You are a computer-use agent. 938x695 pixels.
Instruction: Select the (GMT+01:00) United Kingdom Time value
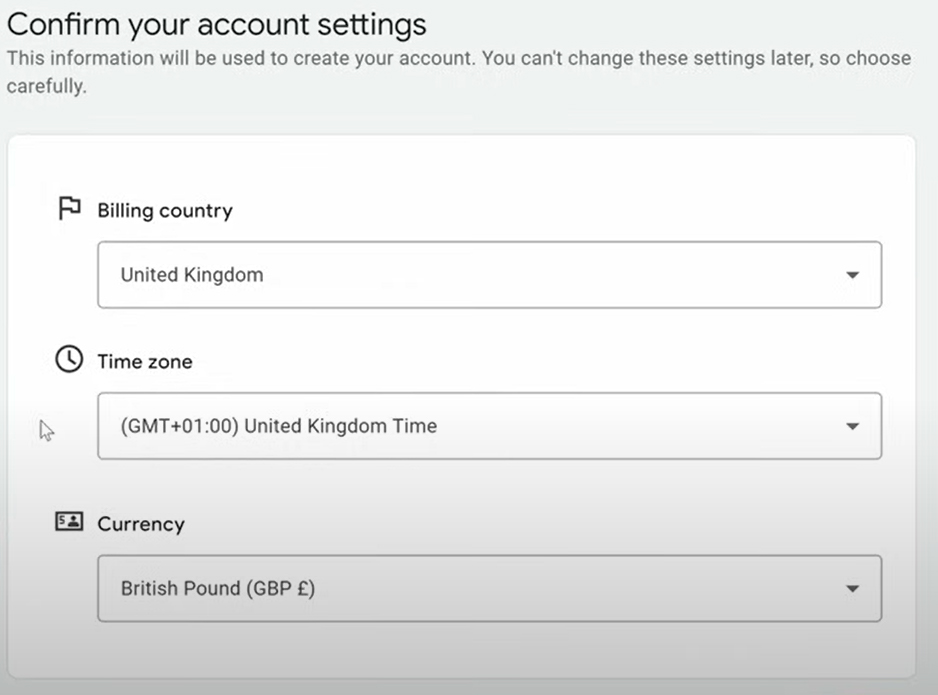pos(279,426)
